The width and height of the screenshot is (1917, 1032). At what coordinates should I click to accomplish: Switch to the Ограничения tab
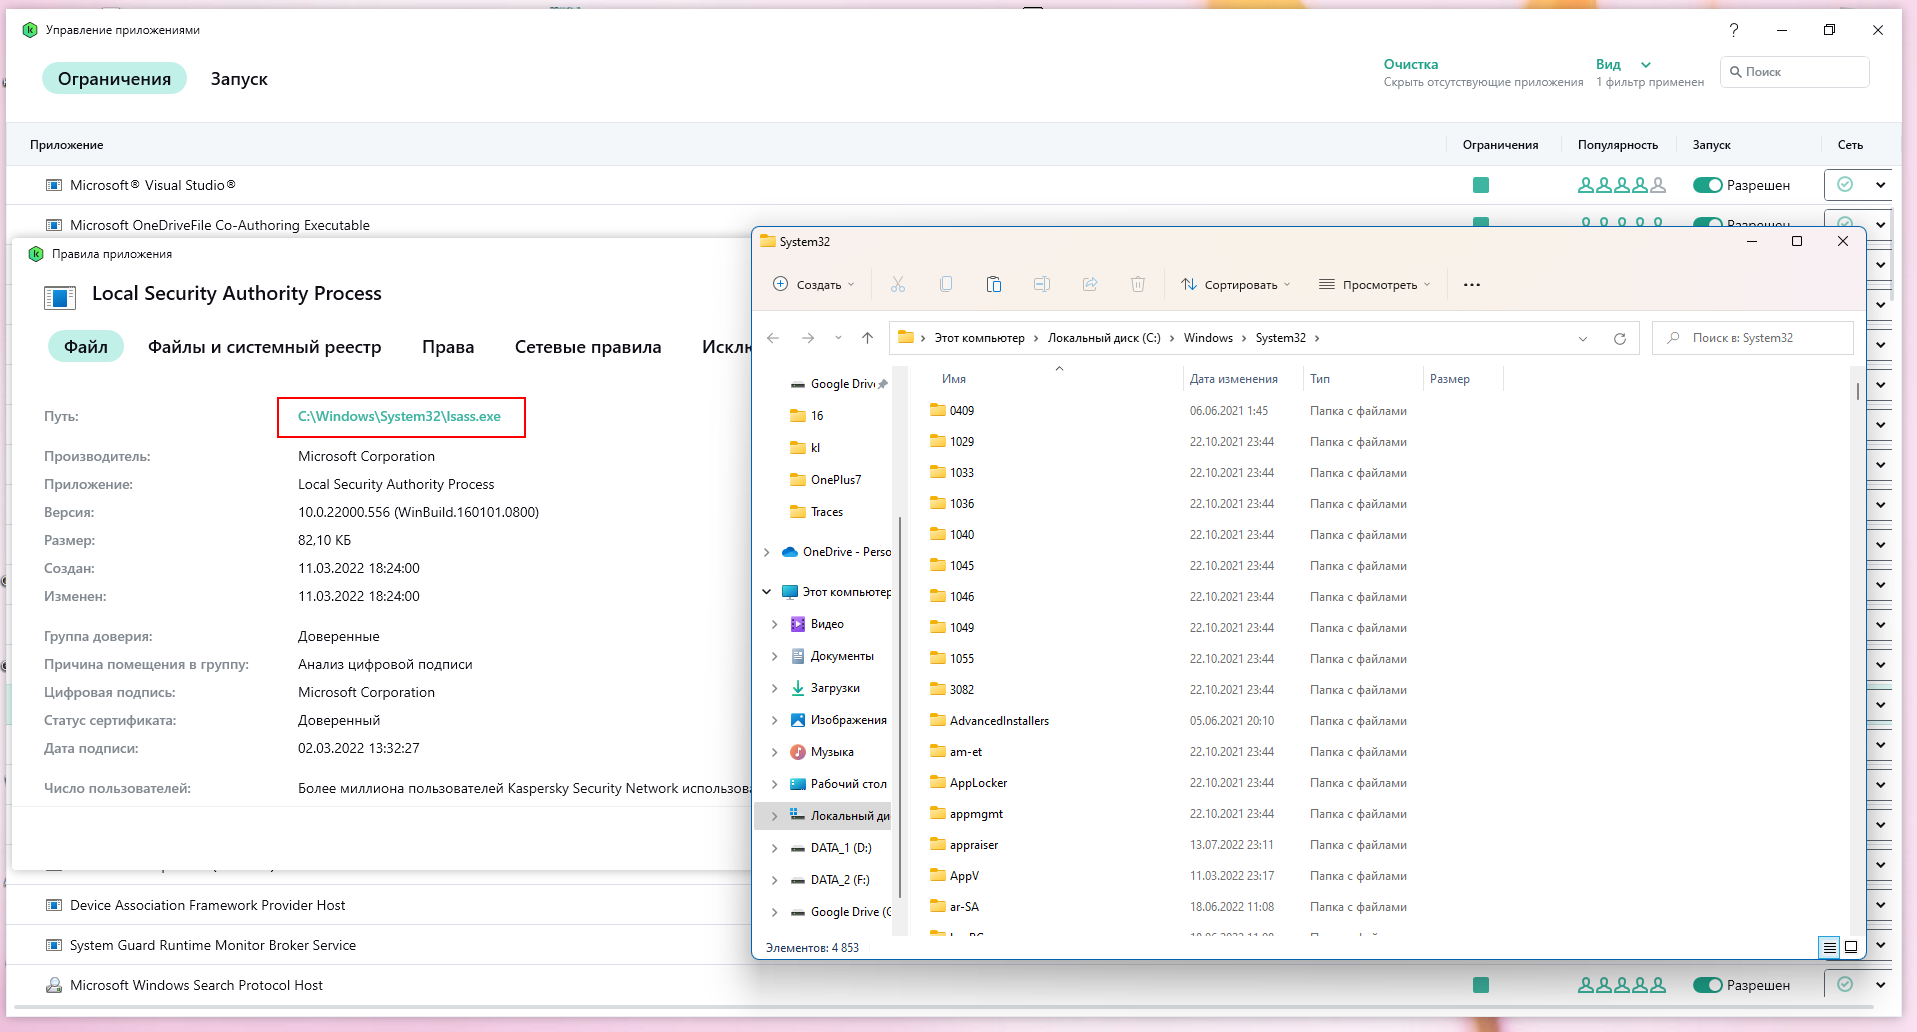pyautogui.click(x=114, y=78)
